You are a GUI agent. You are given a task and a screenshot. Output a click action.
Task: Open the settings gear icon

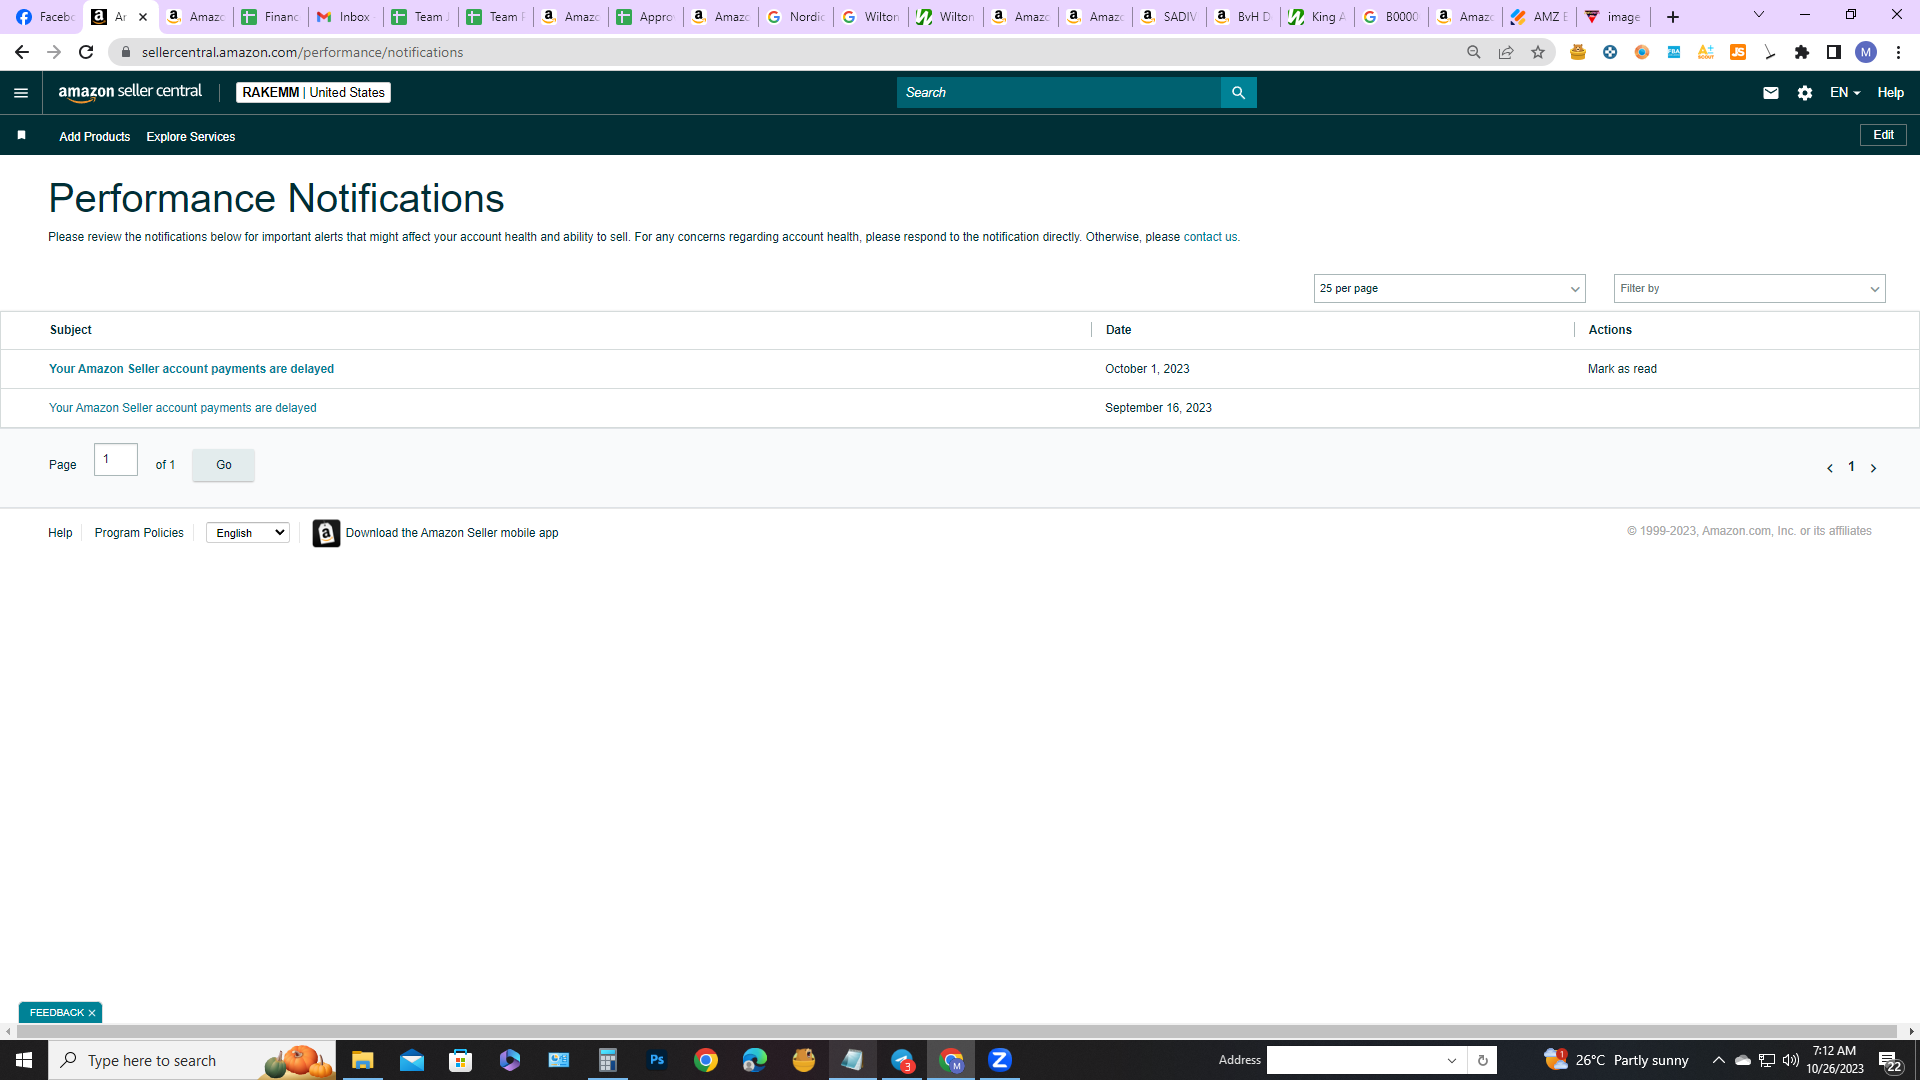pos(1805,93)
